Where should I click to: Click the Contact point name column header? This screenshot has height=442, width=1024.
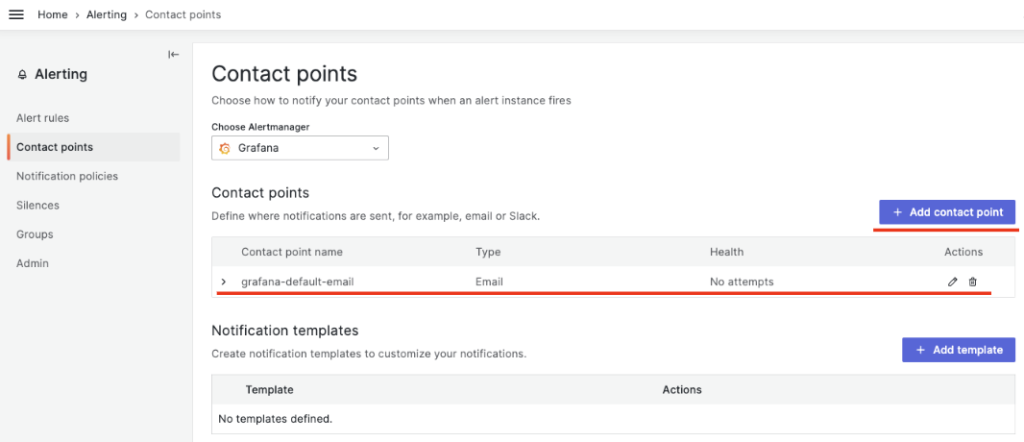point(291,252)
